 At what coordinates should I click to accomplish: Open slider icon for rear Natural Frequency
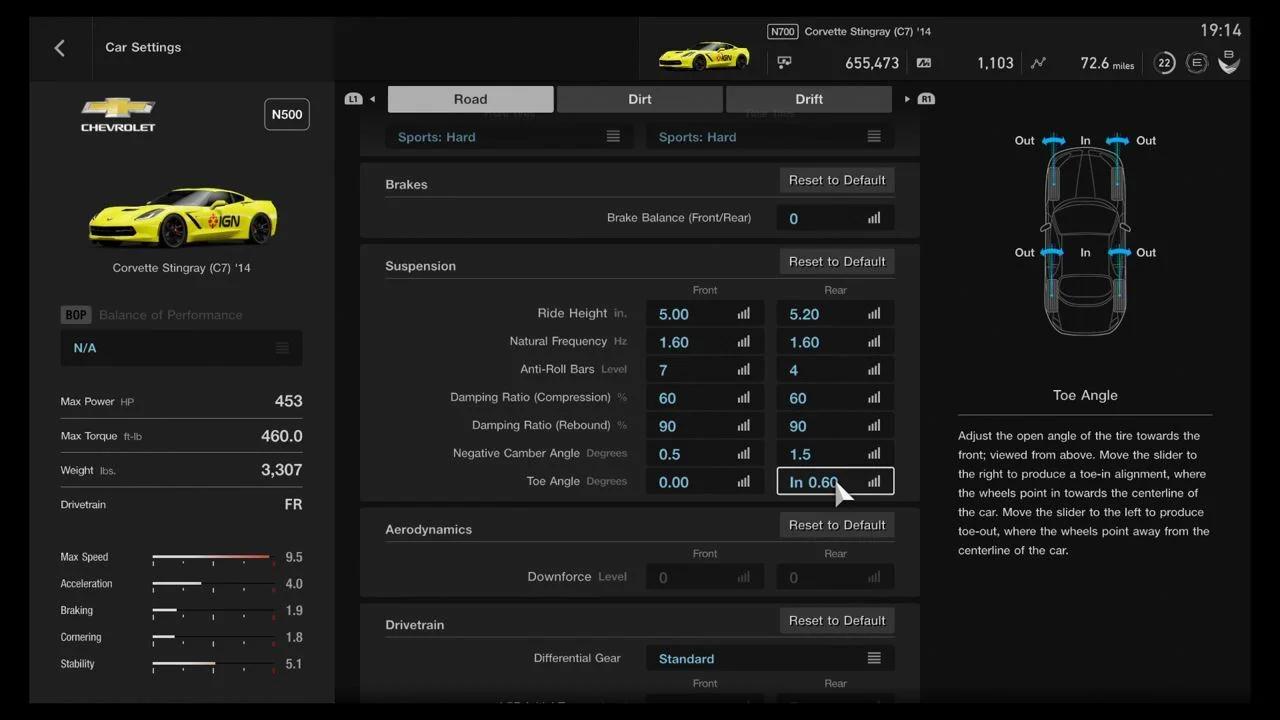pos(874,342)
